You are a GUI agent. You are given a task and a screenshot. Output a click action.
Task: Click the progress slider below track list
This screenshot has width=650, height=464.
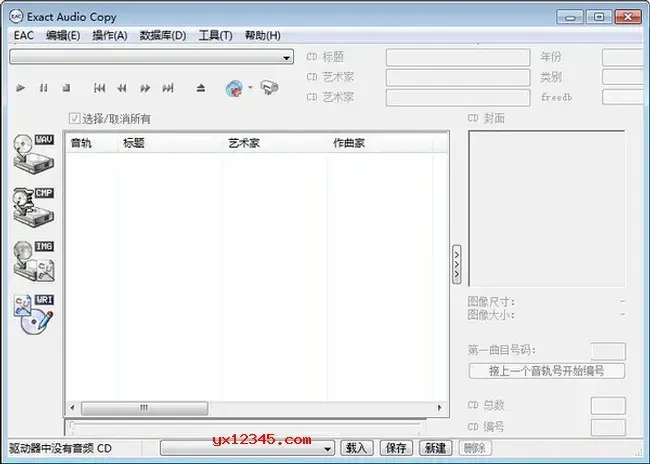tap(245, 426)
